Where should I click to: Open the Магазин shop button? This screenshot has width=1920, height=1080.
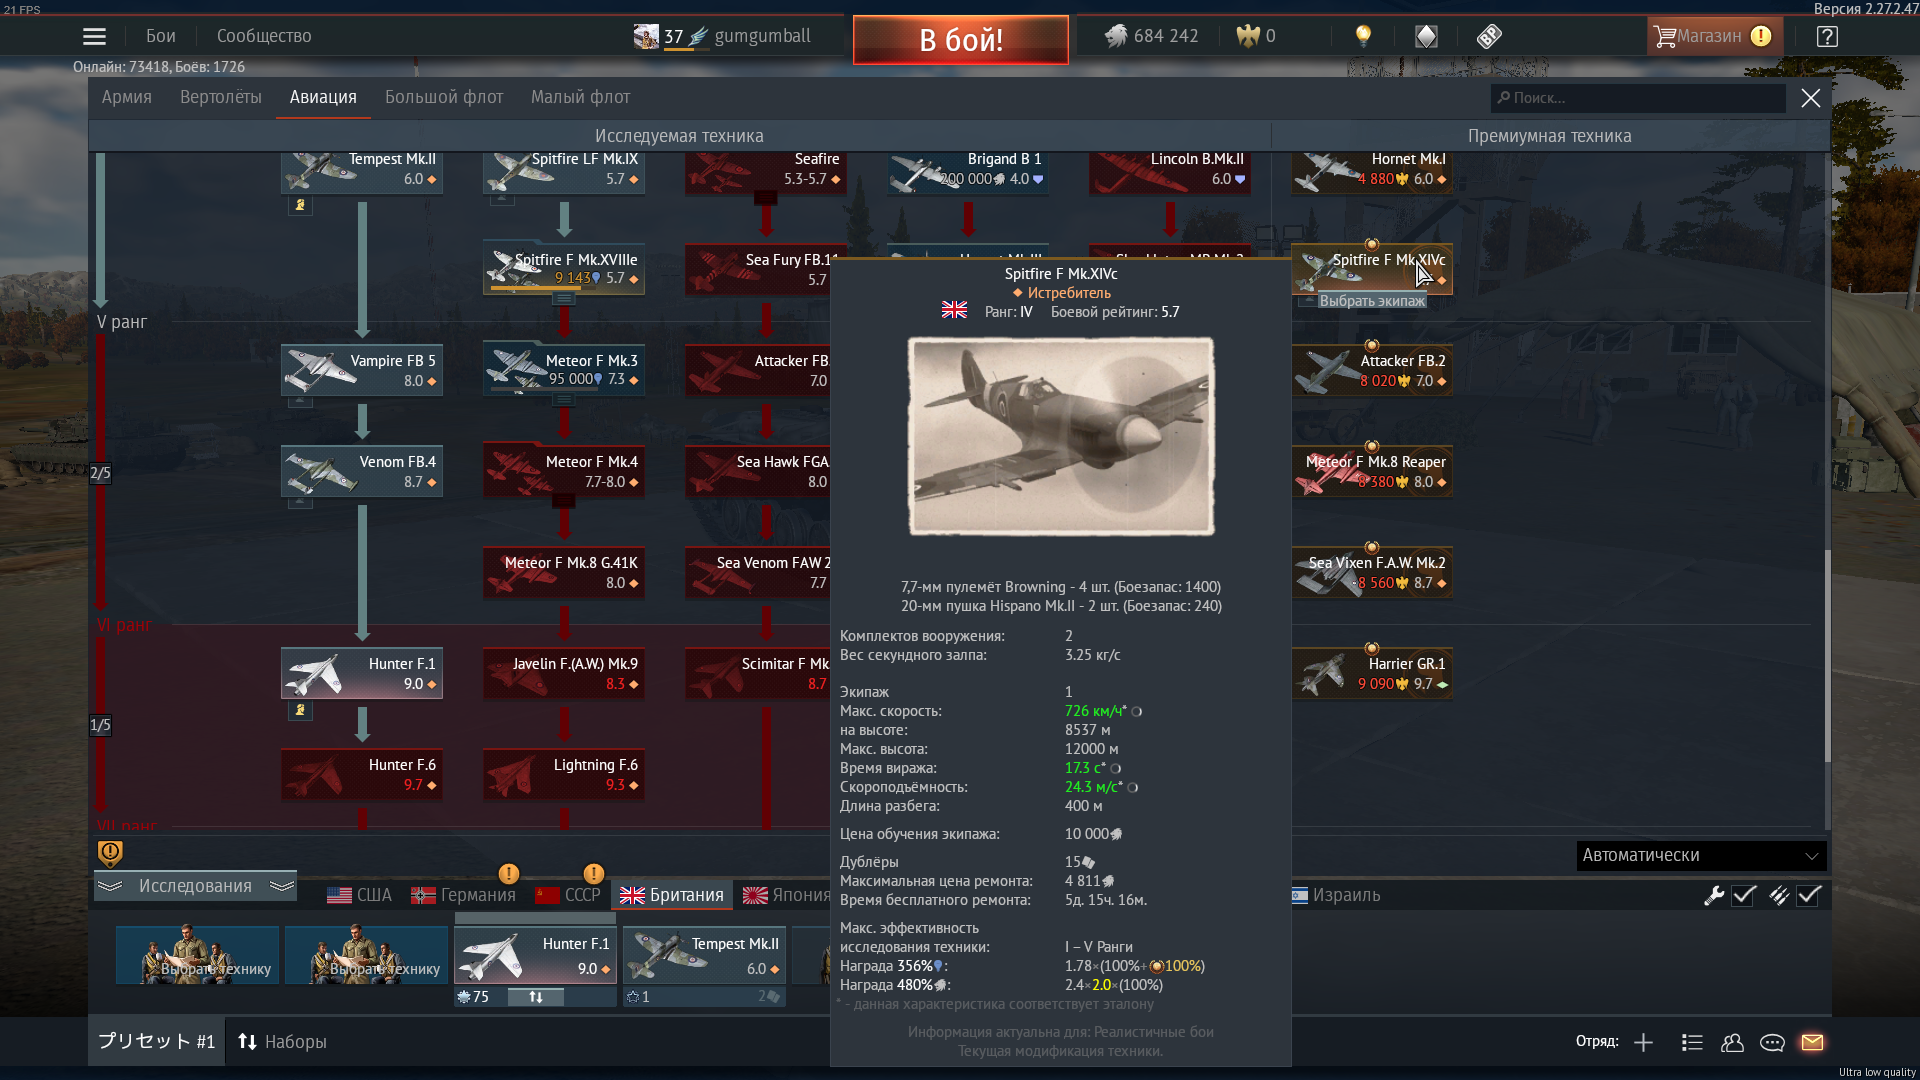(x=1714, y=37)
